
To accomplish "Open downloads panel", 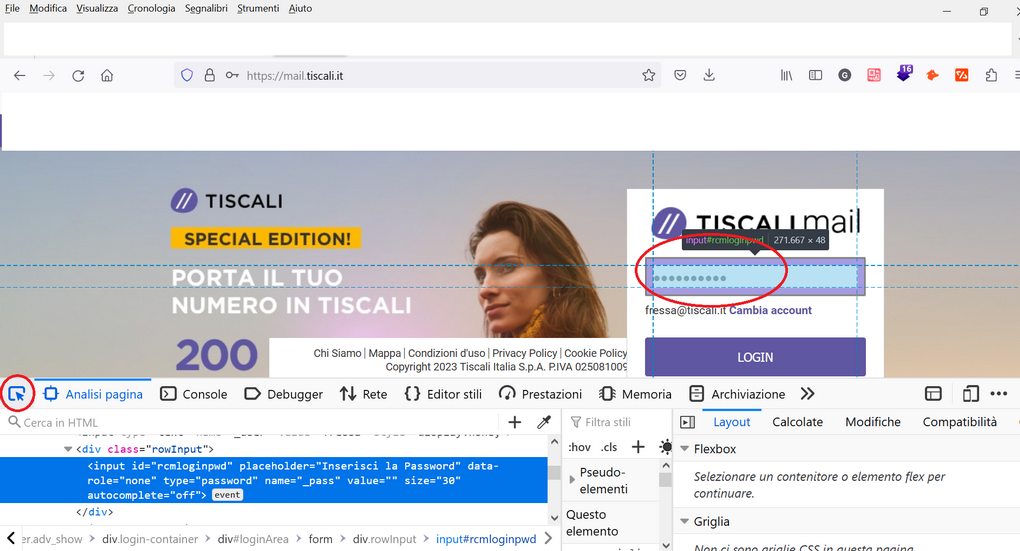I will [x=709, y=75].
